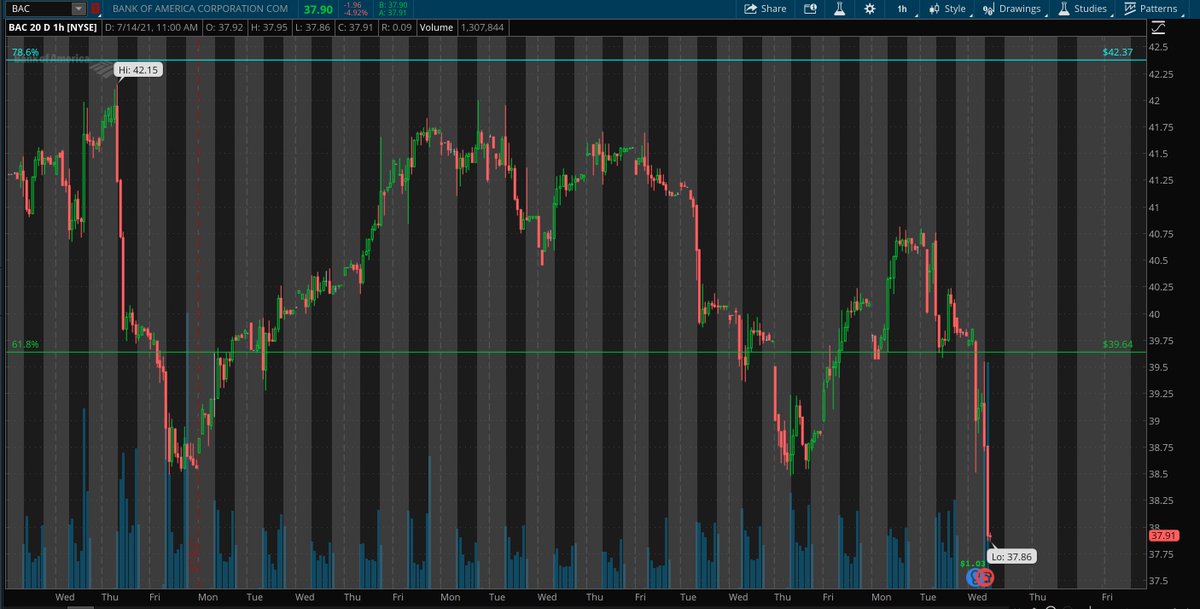
Task: Open the Drawings menu
Action: [1012, 8]
